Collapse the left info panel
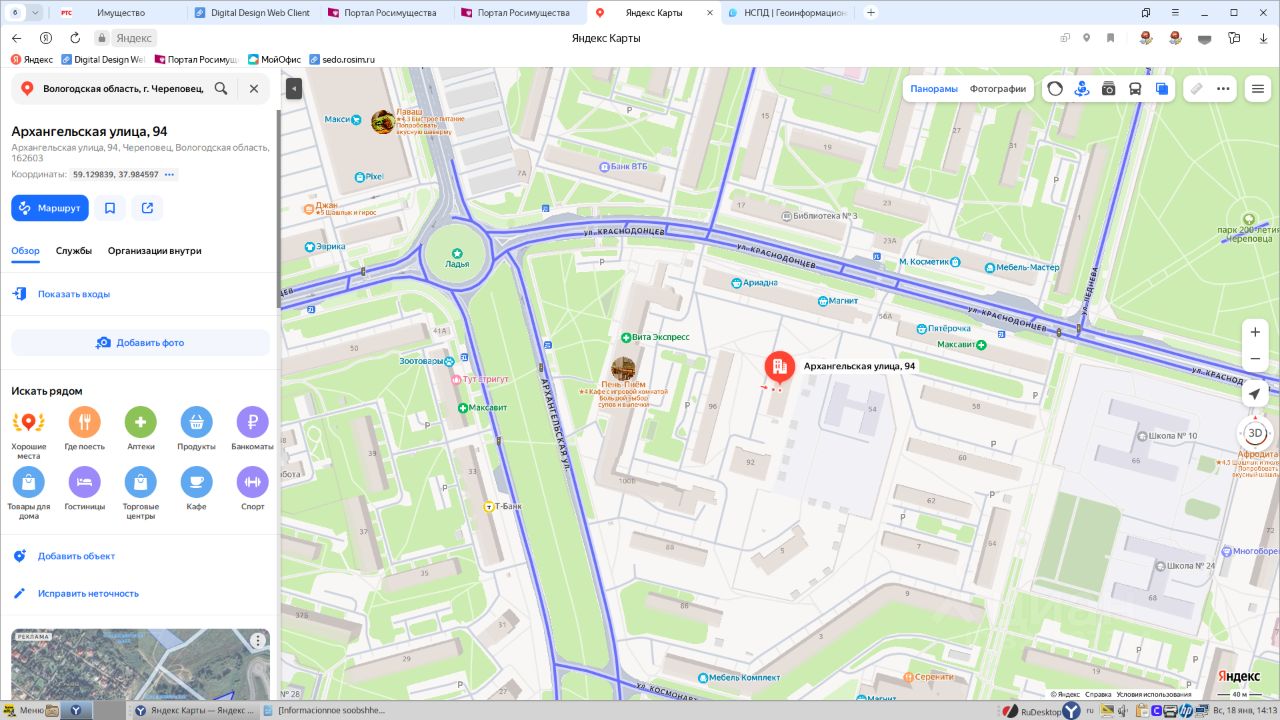The width and height of the screenshot is (1280, 720). point(294,89)
